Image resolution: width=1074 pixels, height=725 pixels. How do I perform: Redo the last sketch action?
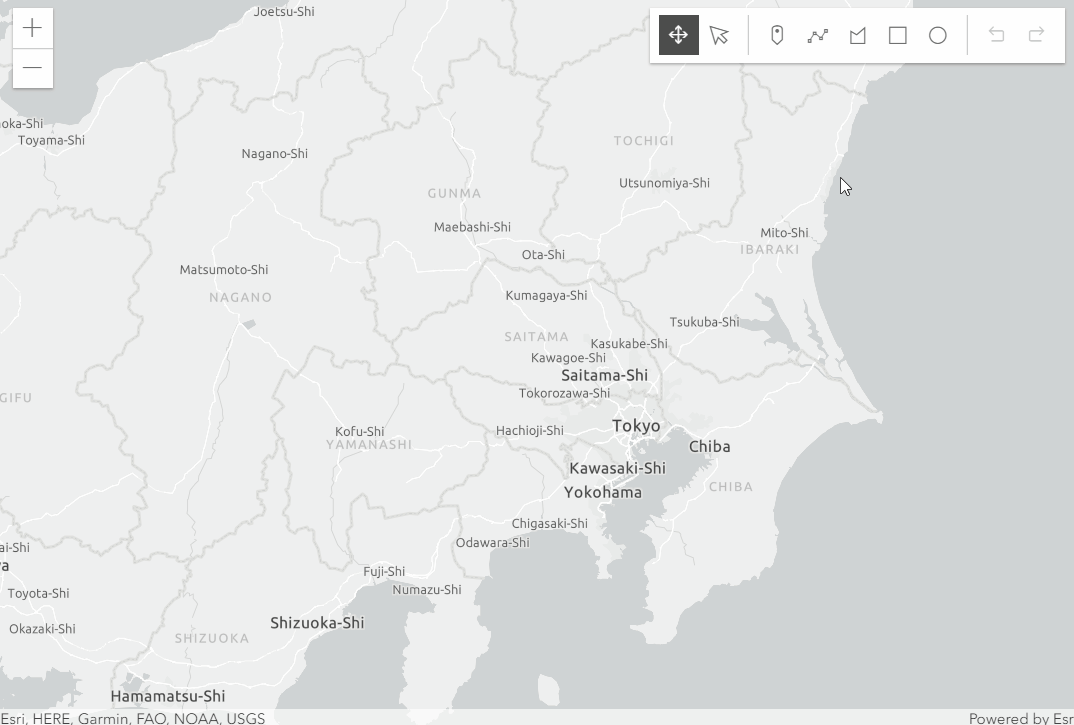(1036, 35)
